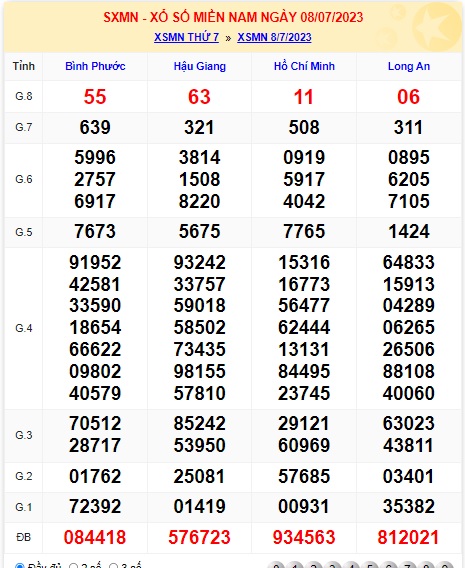This screenshot has width=465, height=568.
Task: Open Bình Phước province results
Action: click(95, 66)
